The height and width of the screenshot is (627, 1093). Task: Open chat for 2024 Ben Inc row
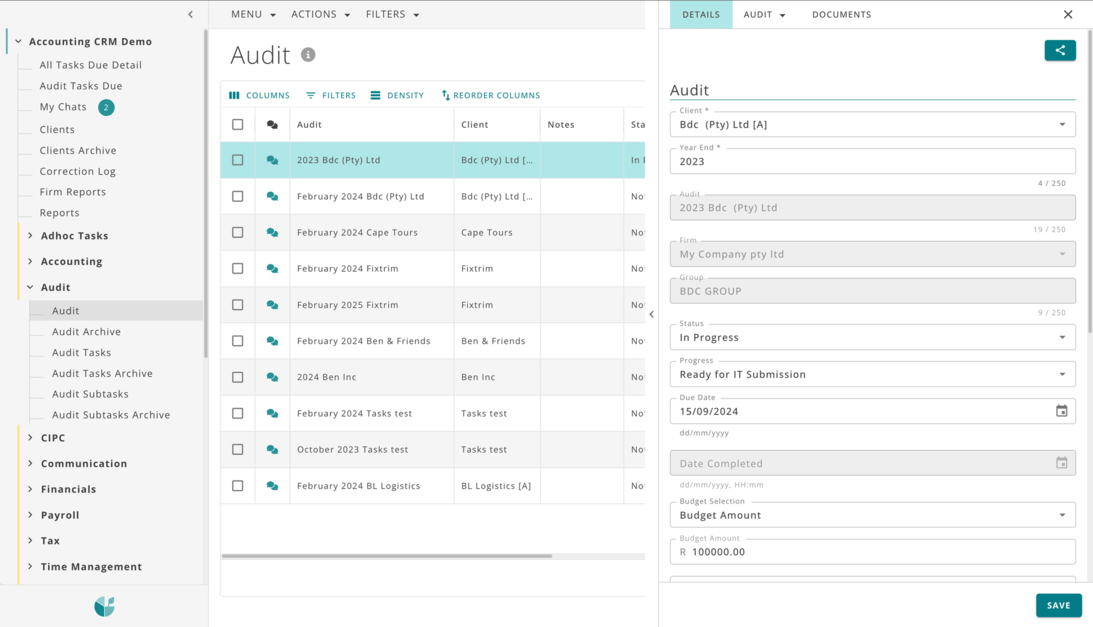tap(272, 377)
